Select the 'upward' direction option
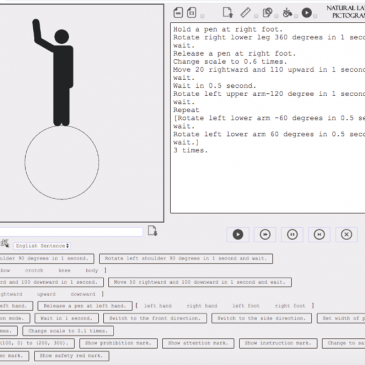This screenshot has height=365, width=365. 46,294
